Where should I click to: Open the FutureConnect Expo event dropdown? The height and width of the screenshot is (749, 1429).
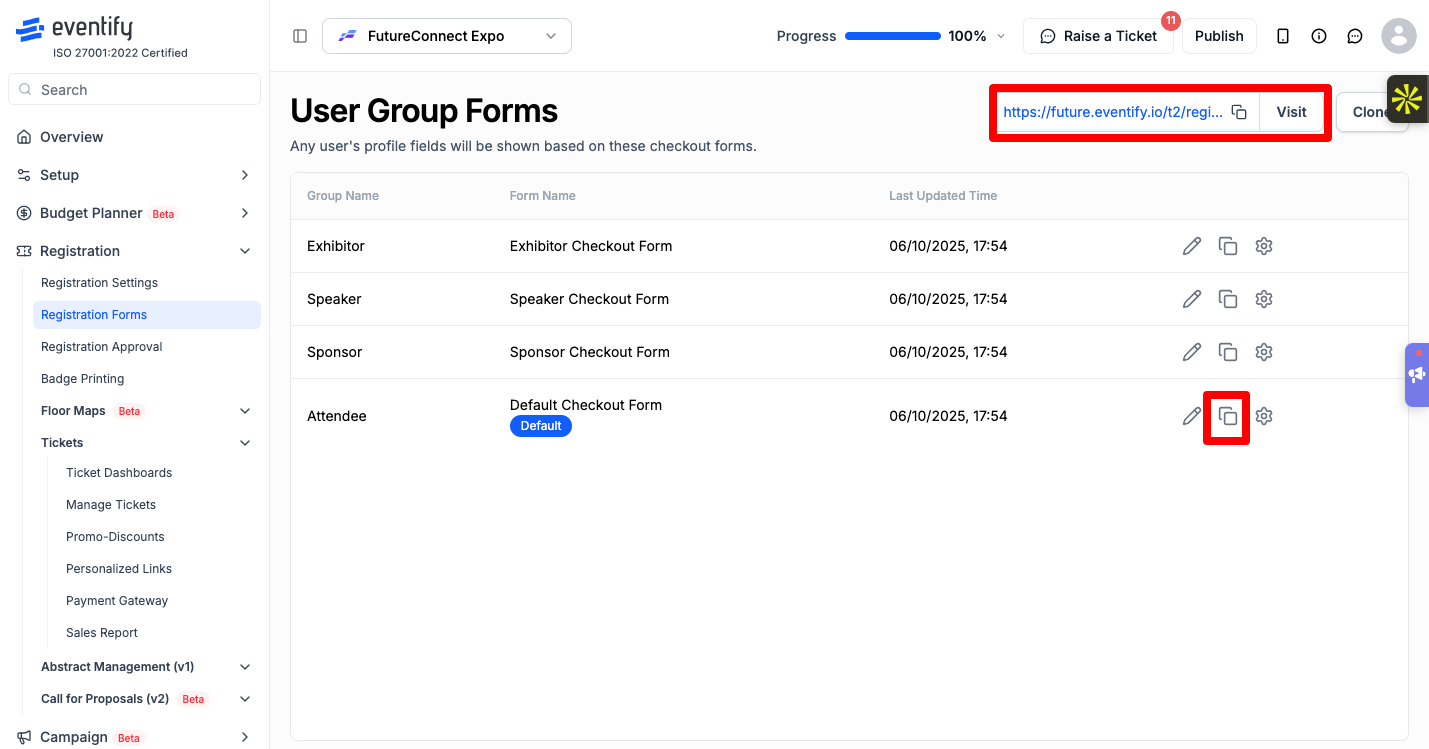coord(447,36)
